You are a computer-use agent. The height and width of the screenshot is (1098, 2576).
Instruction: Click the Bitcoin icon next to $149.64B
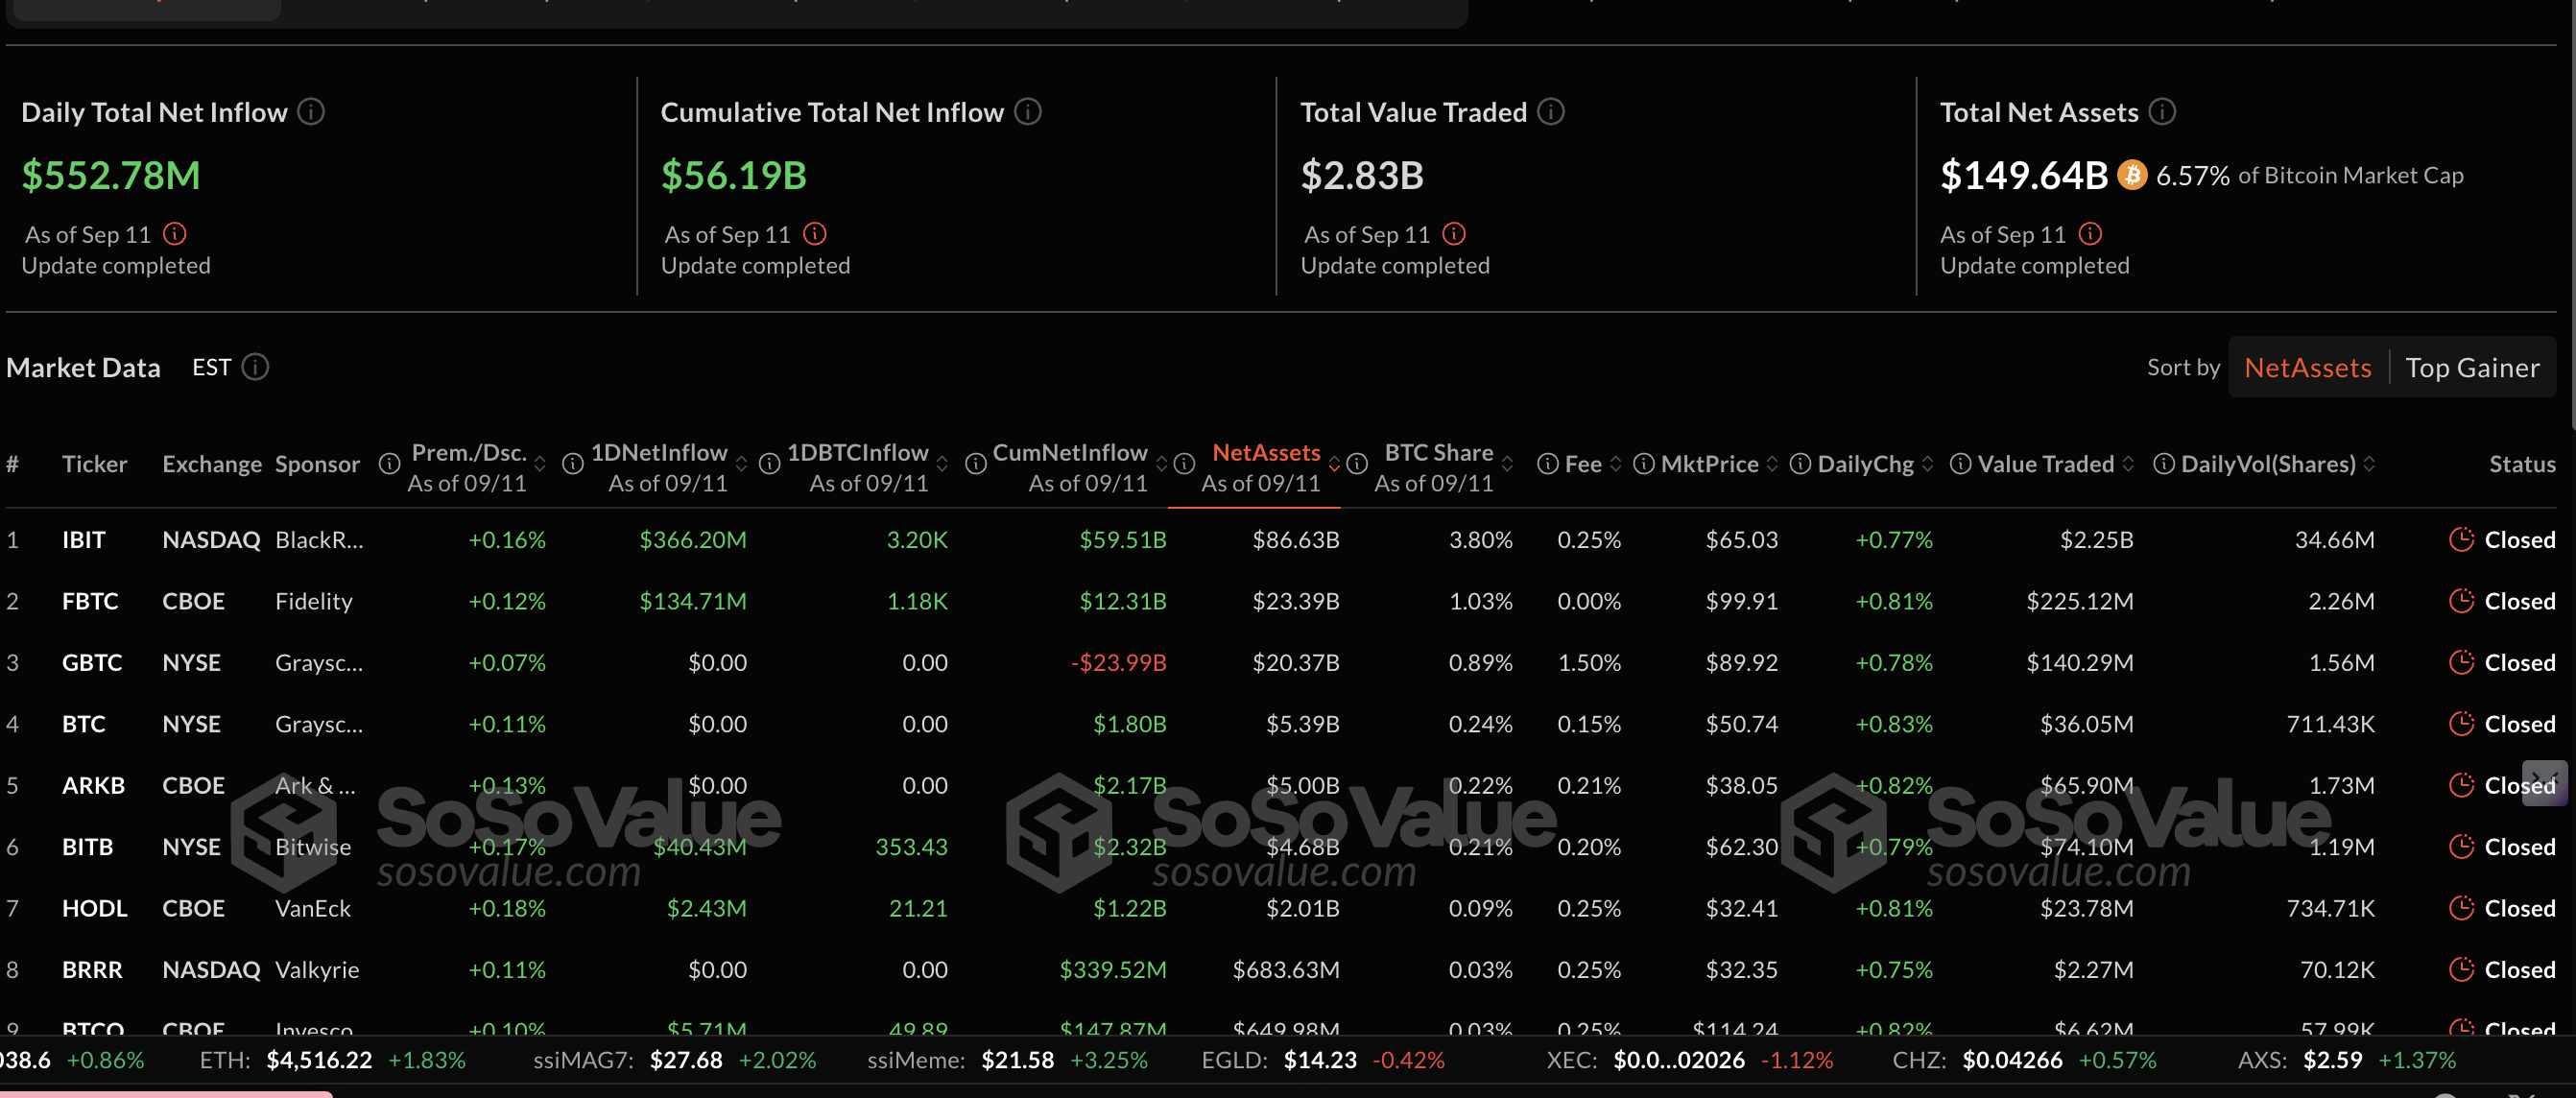pos(2131,175)
